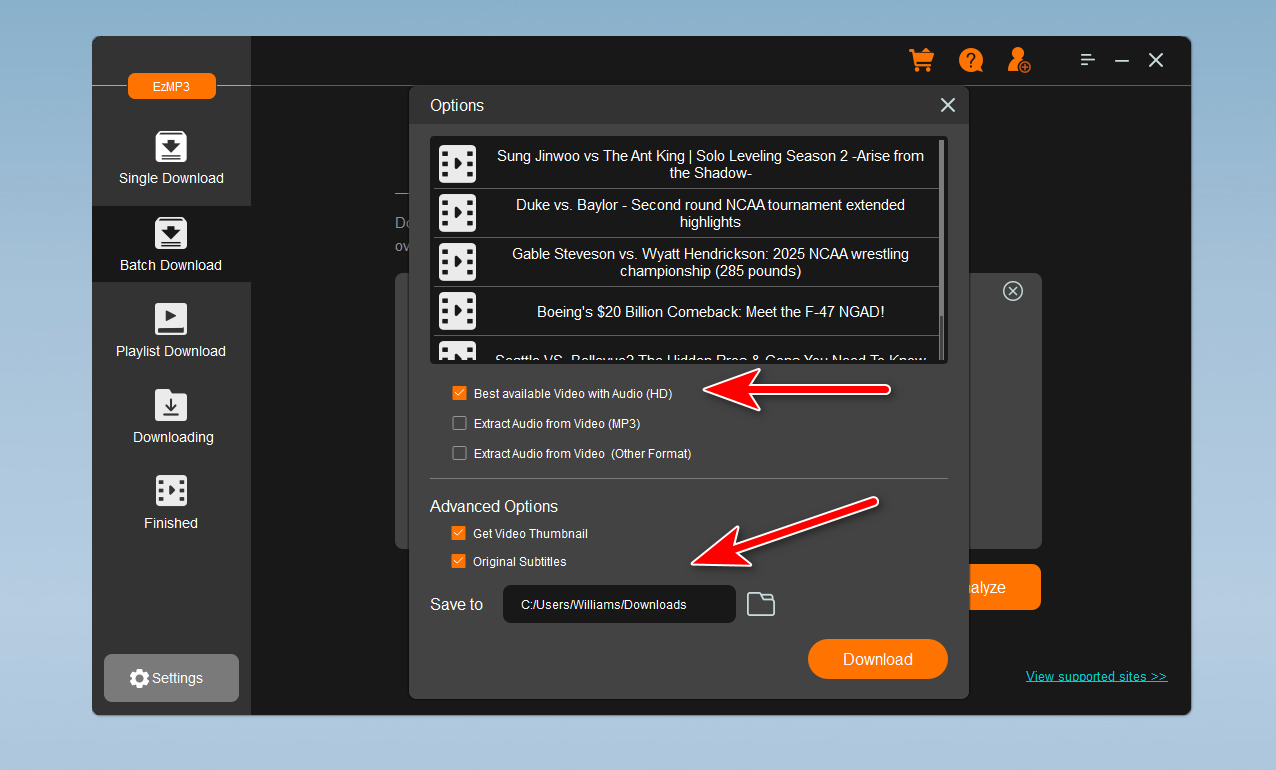Select Gable Steveson vs. Wyatt Hendrickson title

click(x=710, y=262)
